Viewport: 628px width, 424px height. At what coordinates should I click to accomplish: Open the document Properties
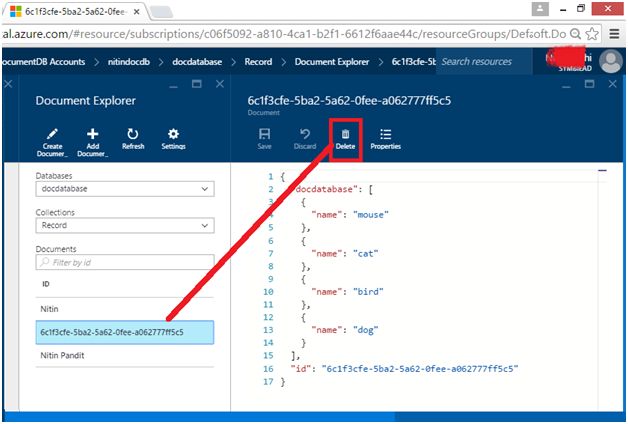click(x=385, y=139)
